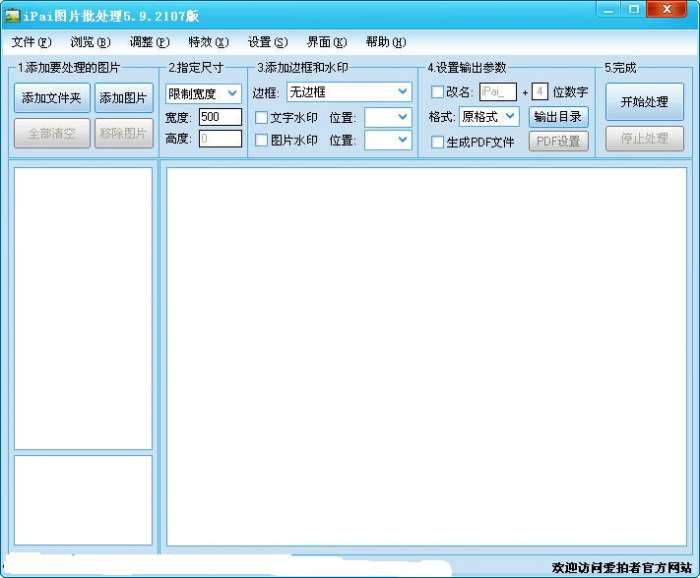This screenshot has width=700, height=578.
Task: Close the iPai window
Action: pos(667,9)
